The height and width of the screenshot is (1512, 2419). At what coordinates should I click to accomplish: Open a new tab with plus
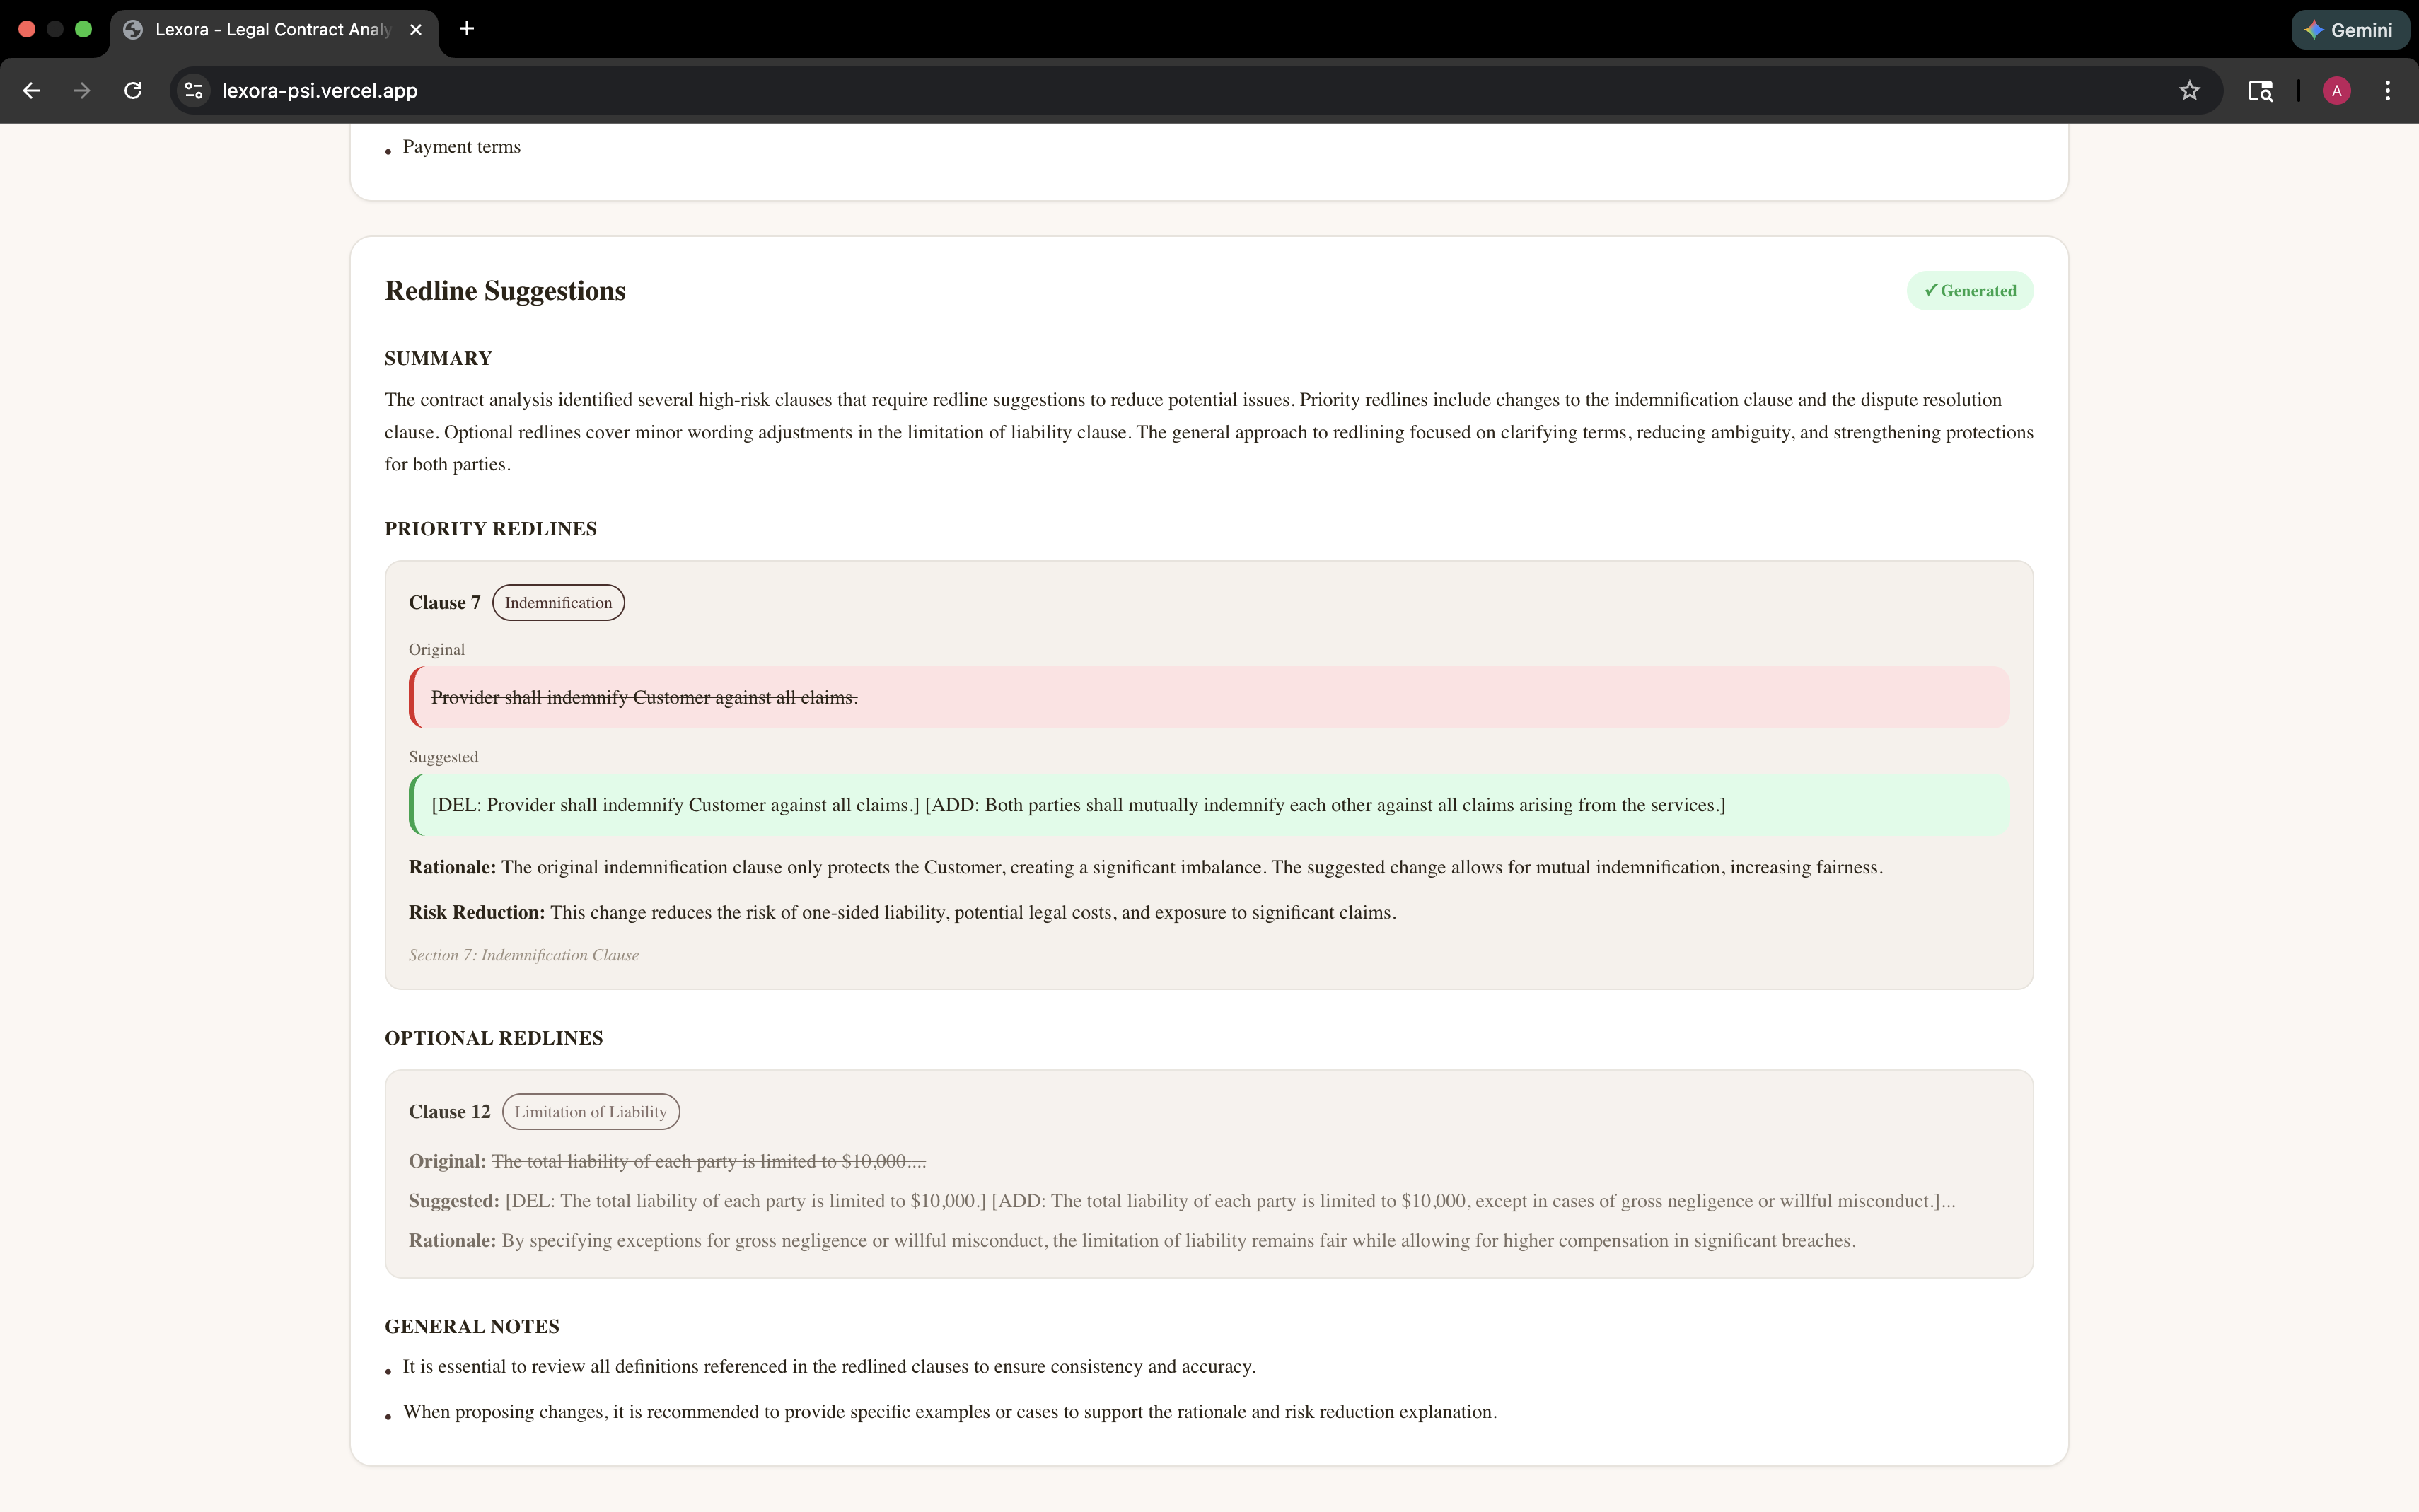(x=467, y=29)
